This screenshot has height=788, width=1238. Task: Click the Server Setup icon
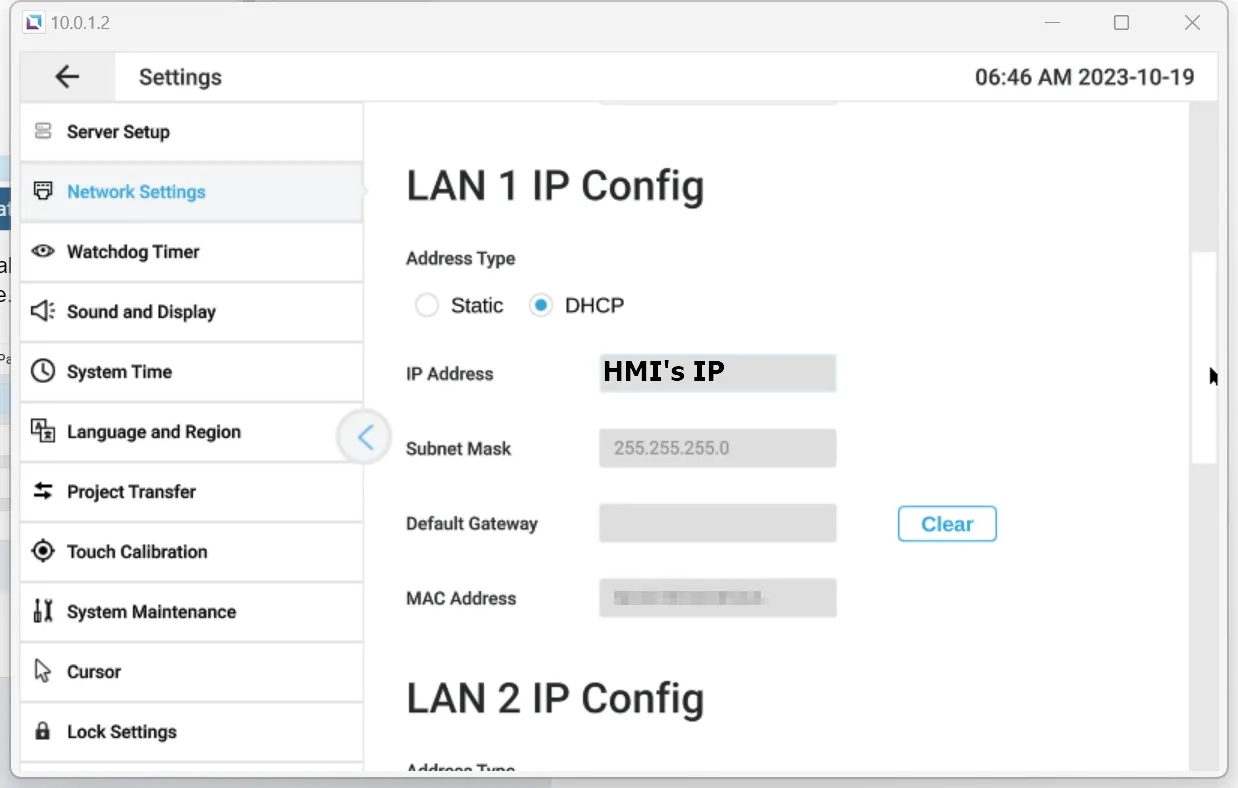pyautogui.click(x=43, y=131)
